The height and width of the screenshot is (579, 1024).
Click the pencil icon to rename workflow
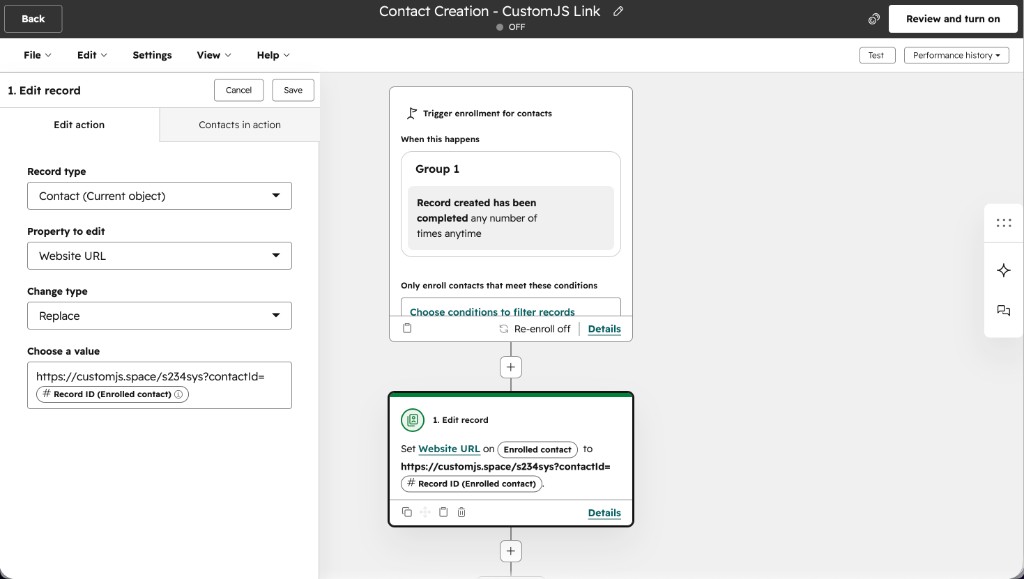click(x=618, y=11)
